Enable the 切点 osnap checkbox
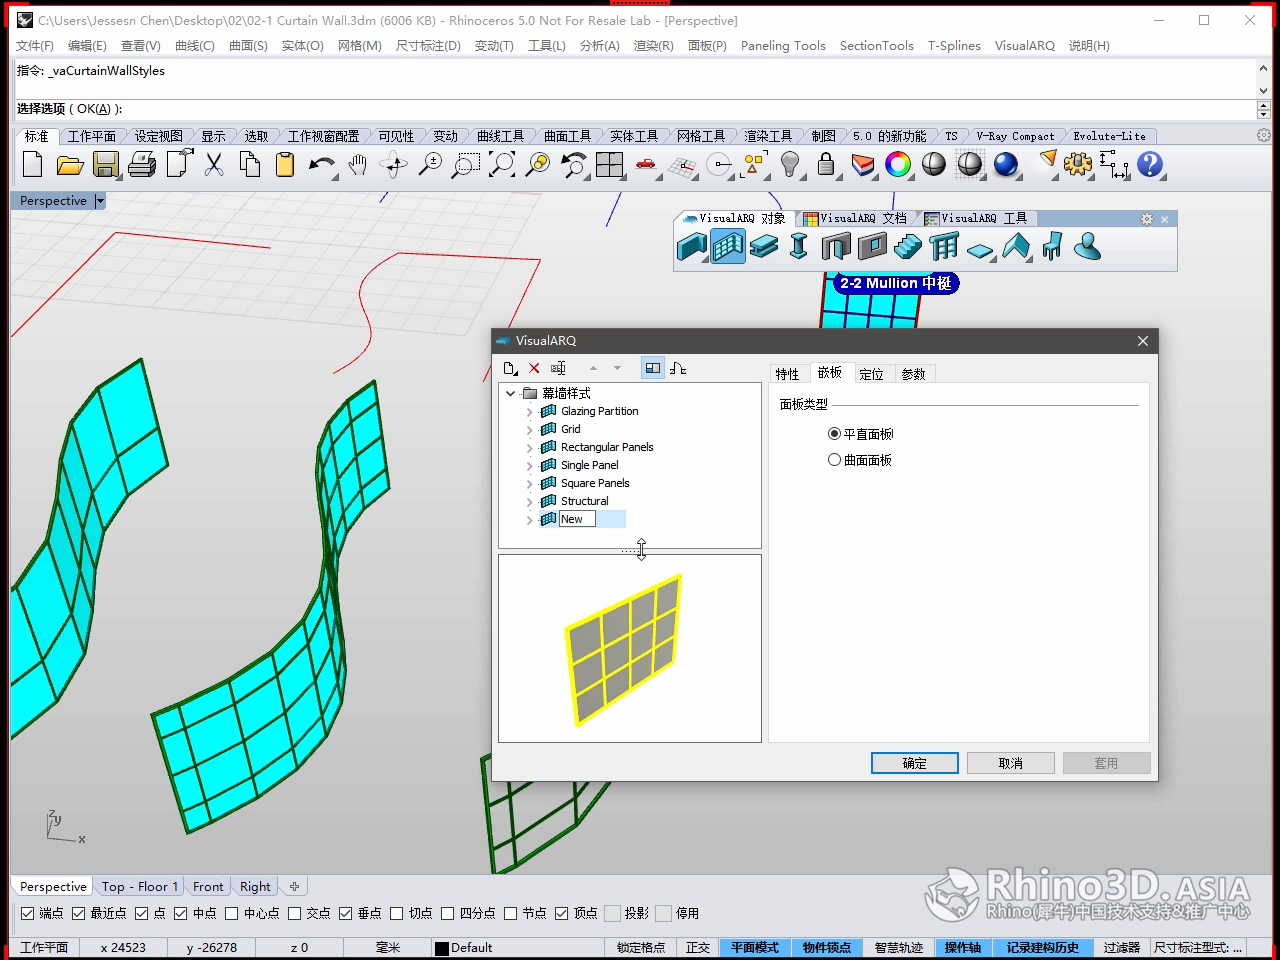 click(397, 913)
